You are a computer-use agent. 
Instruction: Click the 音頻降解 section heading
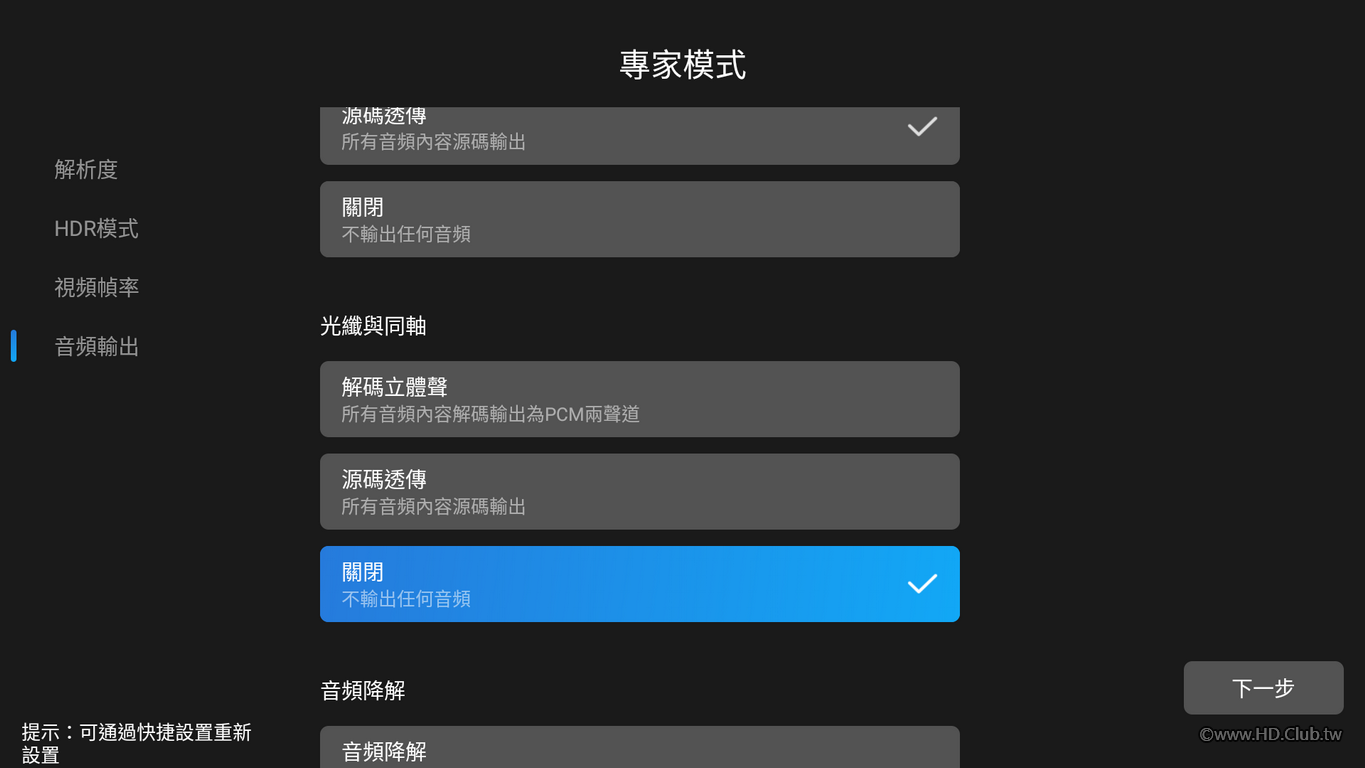click(362, 691)
